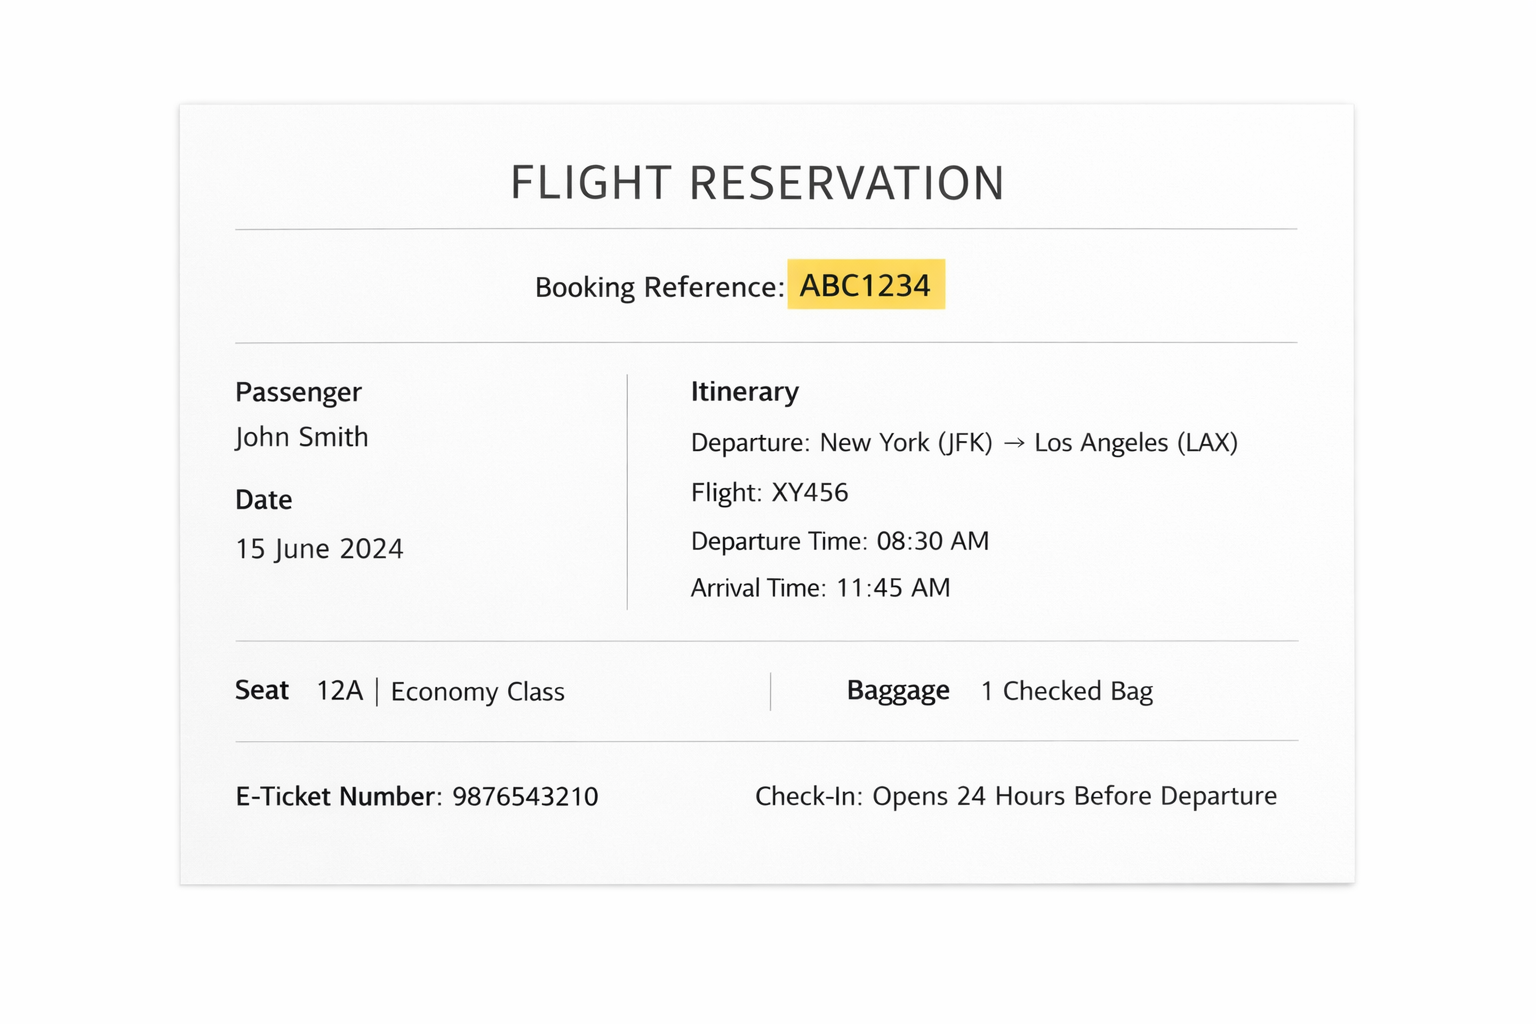Click the New York (JFK) departure city
Viewport: 1536px width, 1024px height.
point(906,443)
